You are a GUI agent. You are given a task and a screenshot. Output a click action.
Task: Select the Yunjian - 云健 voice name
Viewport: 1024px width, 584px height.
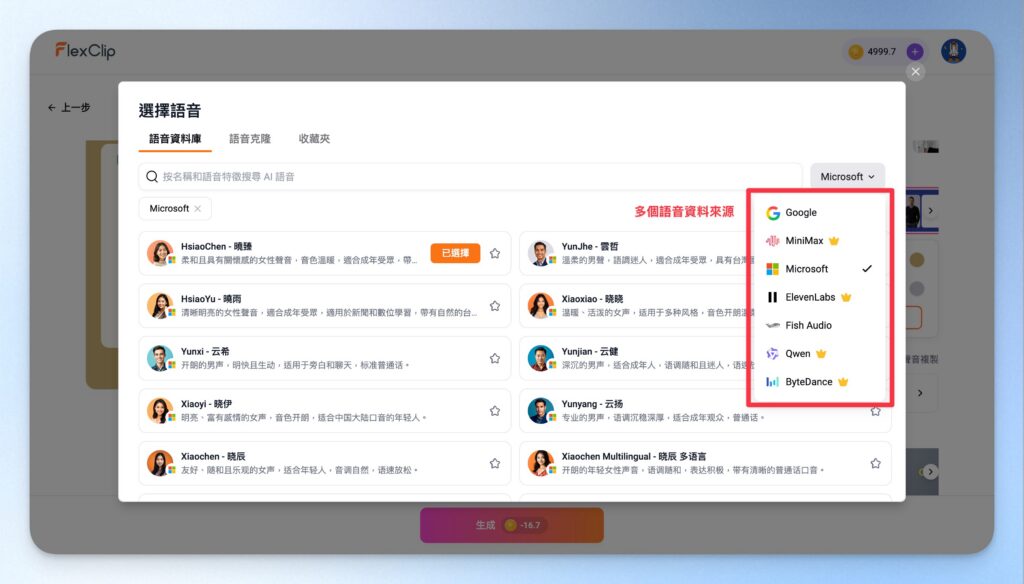pyautogui.click(x=590, y=351)
